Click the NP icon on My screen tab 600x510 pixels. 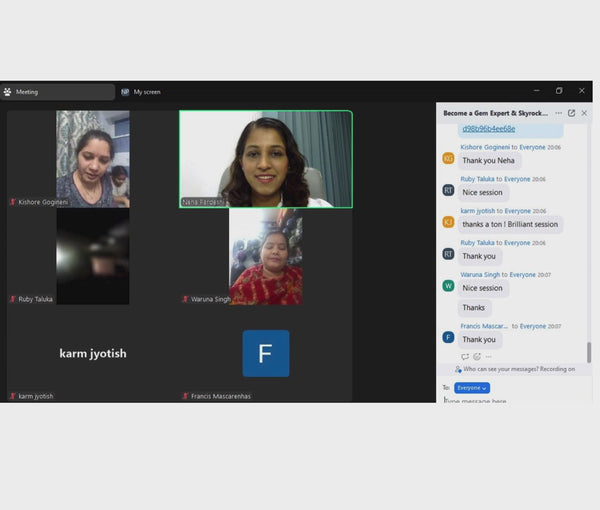(125, 92)
